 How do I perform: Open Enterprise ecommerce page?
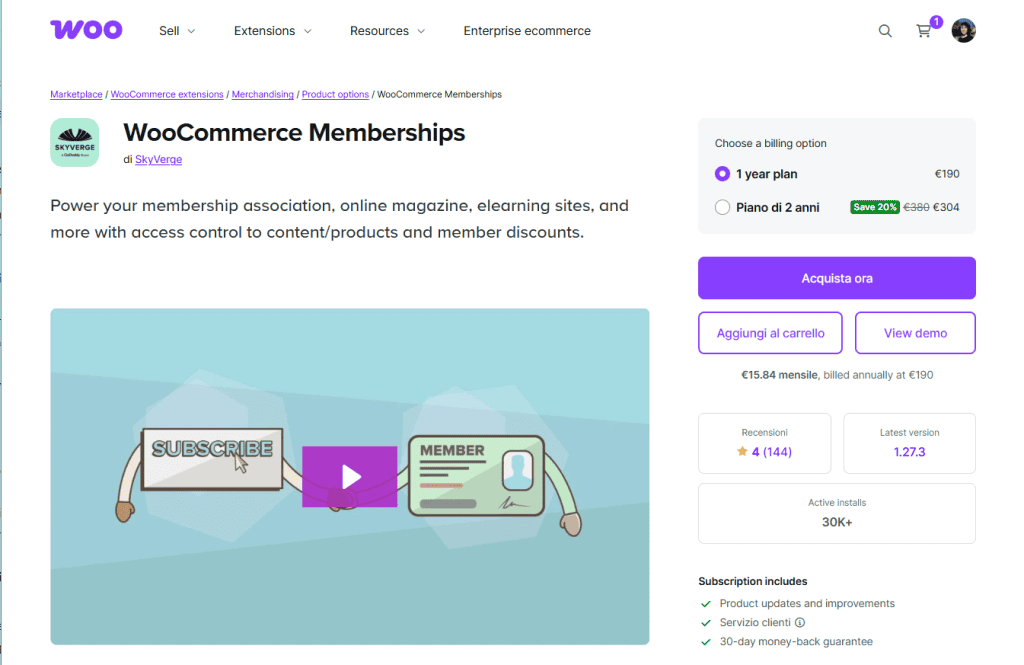coord(527,31)
